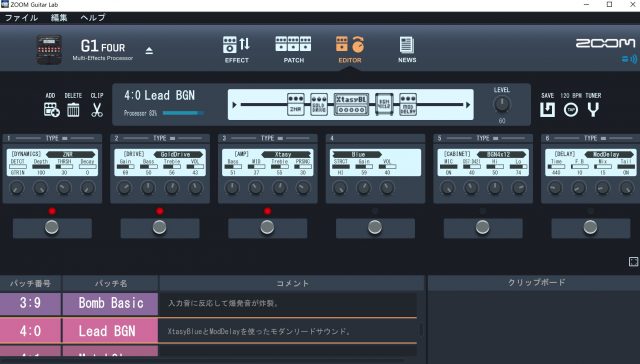Select the Bomb Basic patch row
Image resolution: width=640 pixels, height=364 pixels.
tap(208, 304)
